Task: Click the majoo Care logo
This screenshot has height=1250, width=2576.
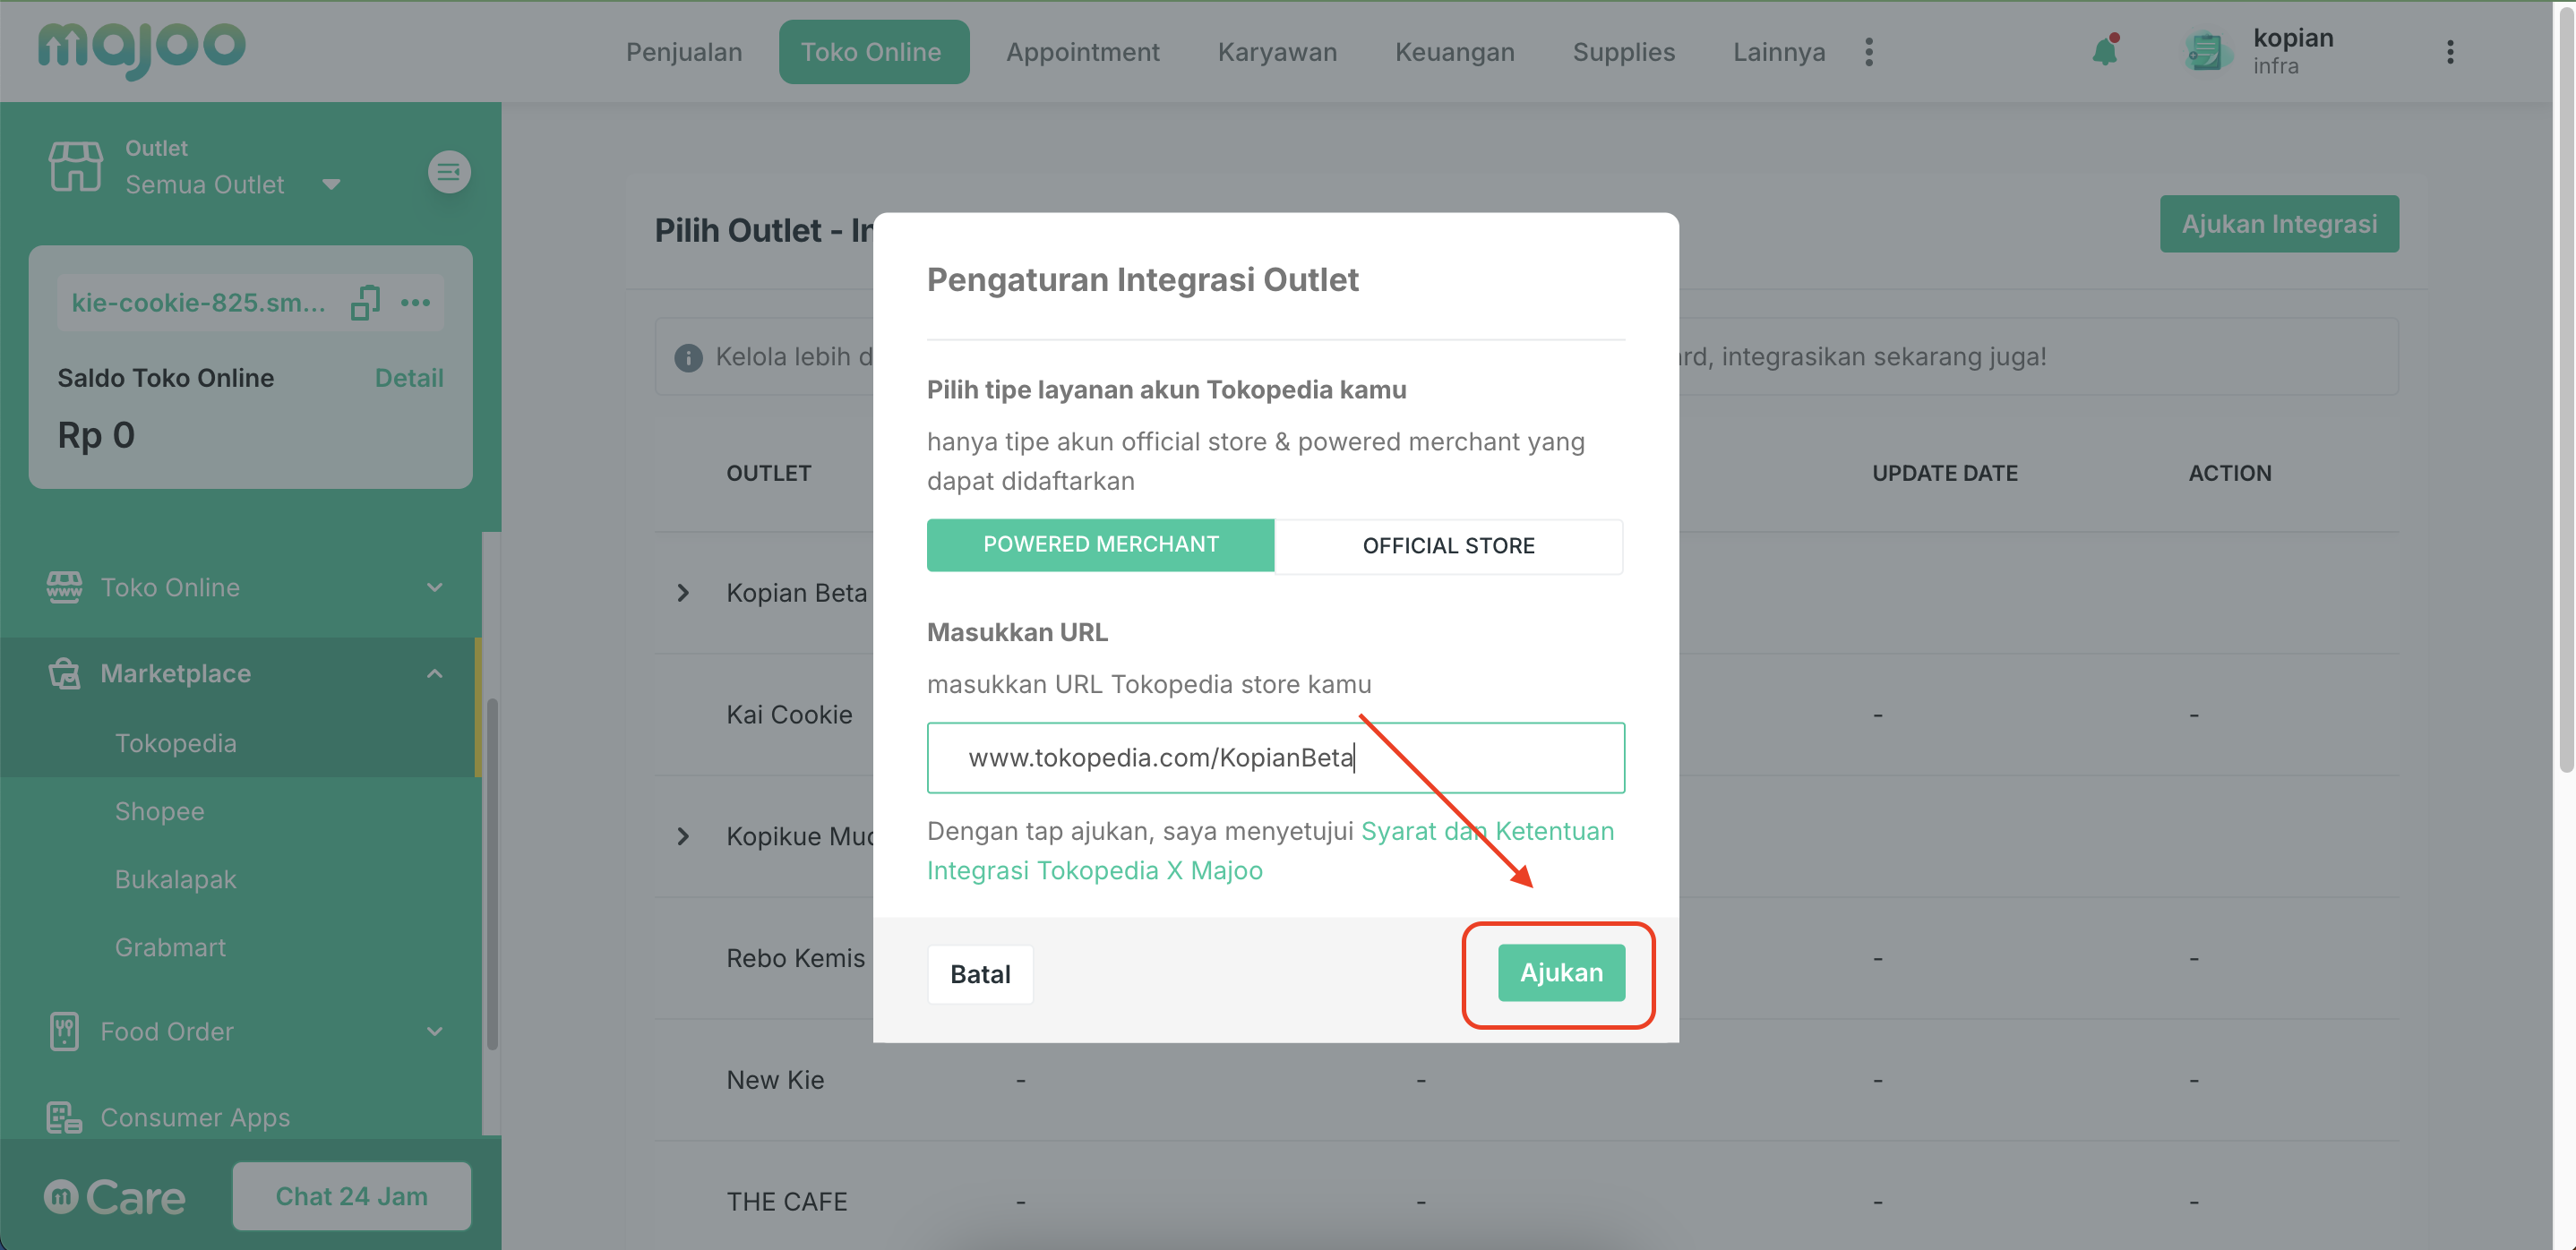Action: [115, 1197]
